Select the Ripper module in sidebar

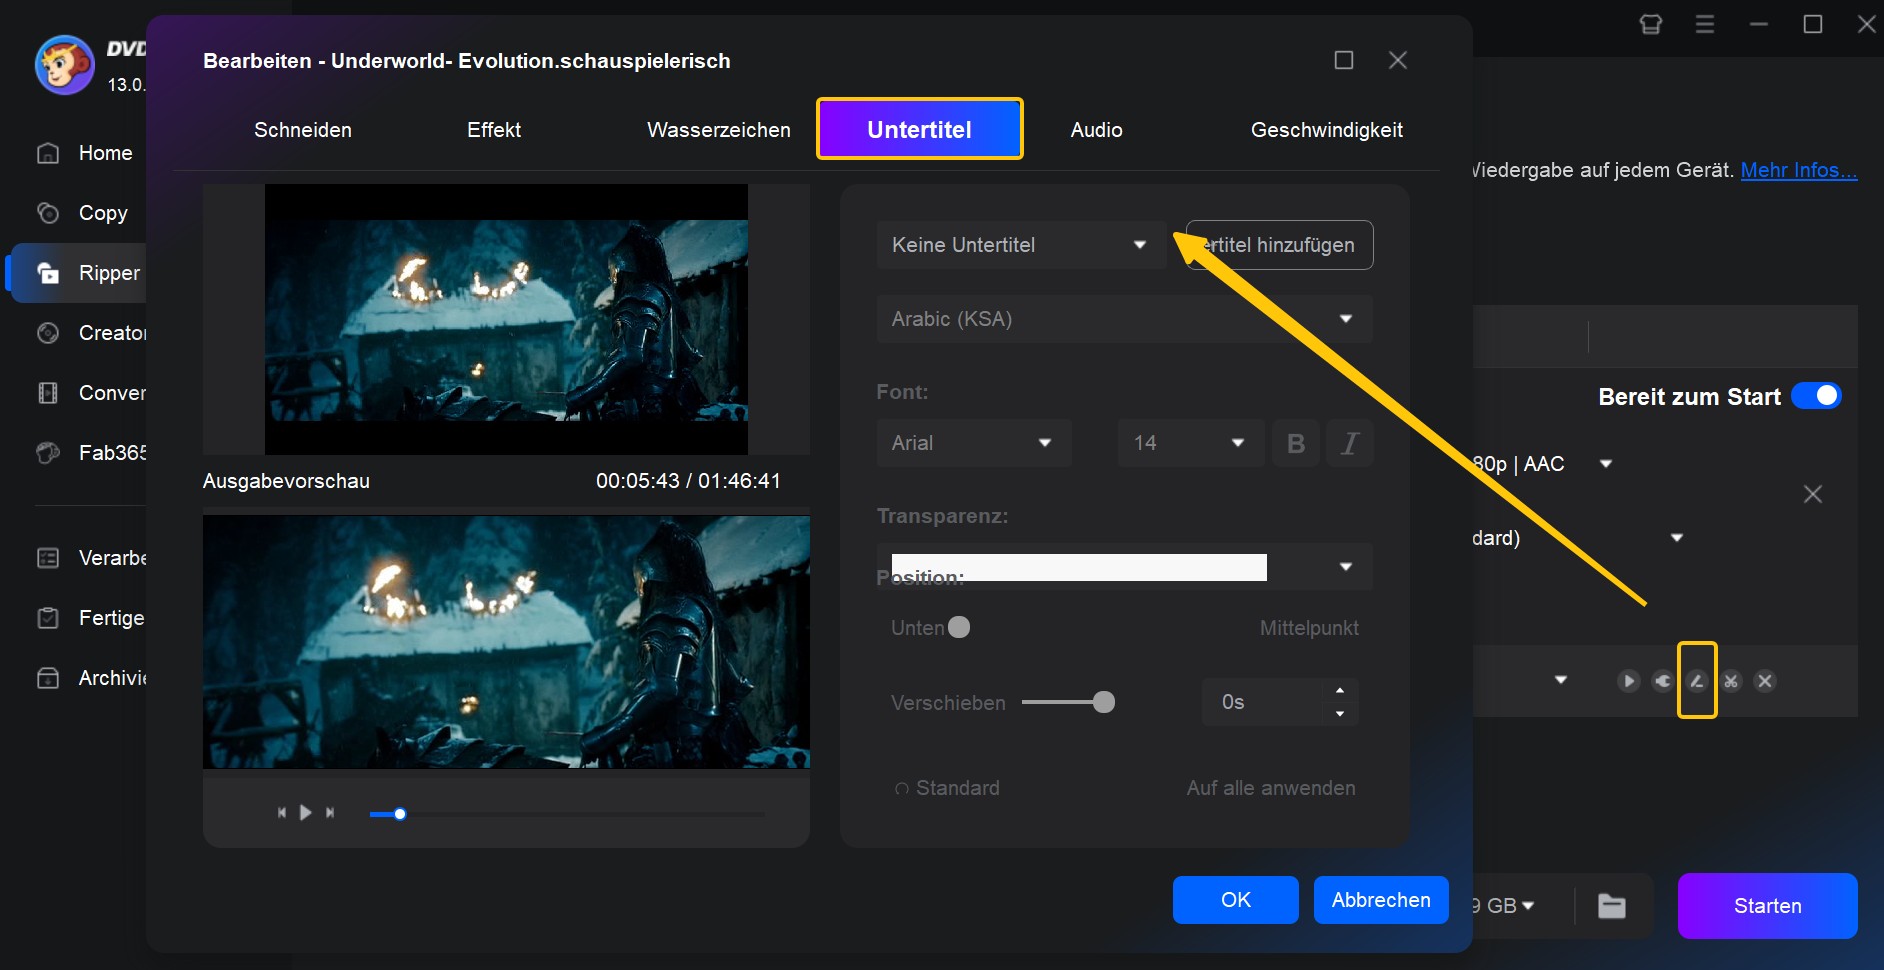[80, 273]
